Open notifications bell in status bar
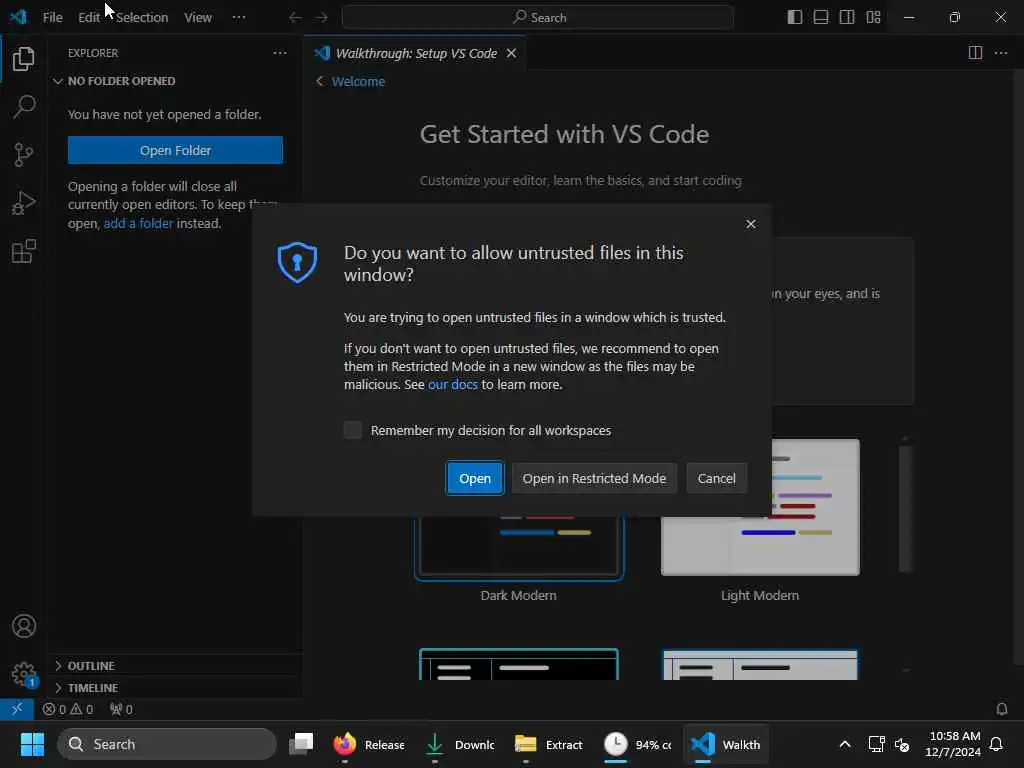 pyautogui.click(x=1002, y=709)
